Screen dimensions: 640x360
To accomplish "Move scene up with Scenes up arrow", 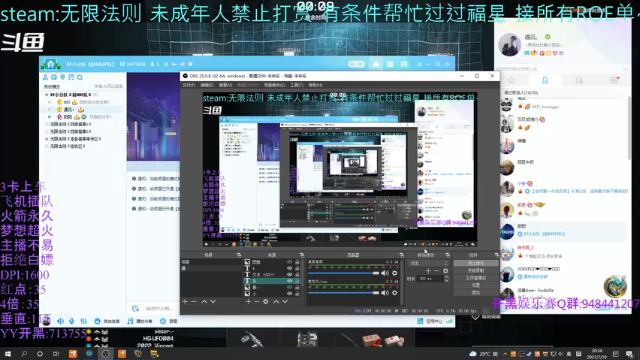I will pyautogui.click(x=204, y=302).
